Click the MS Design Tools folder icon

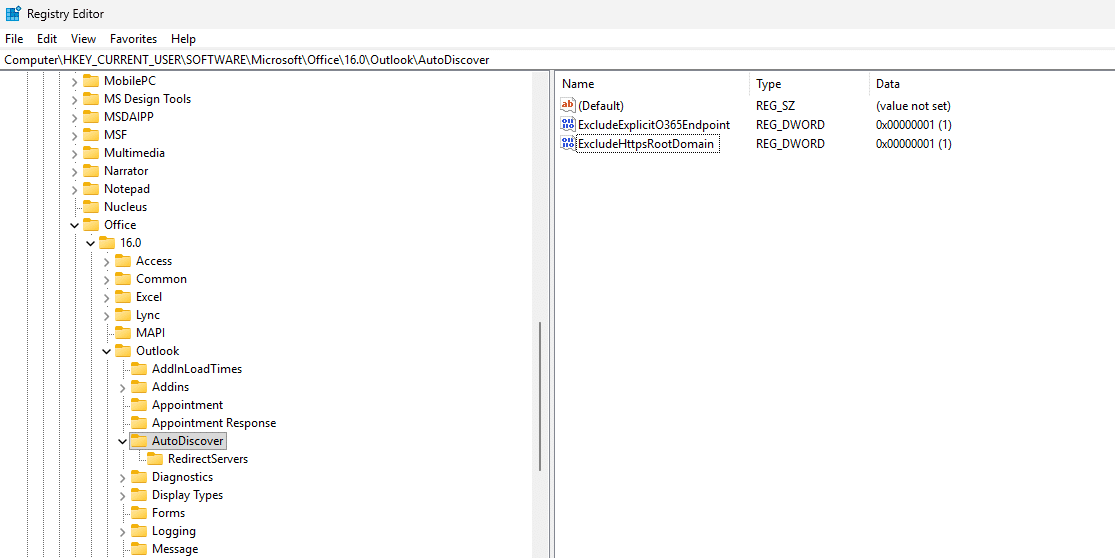pyautogui.click(x=90, y=99)
